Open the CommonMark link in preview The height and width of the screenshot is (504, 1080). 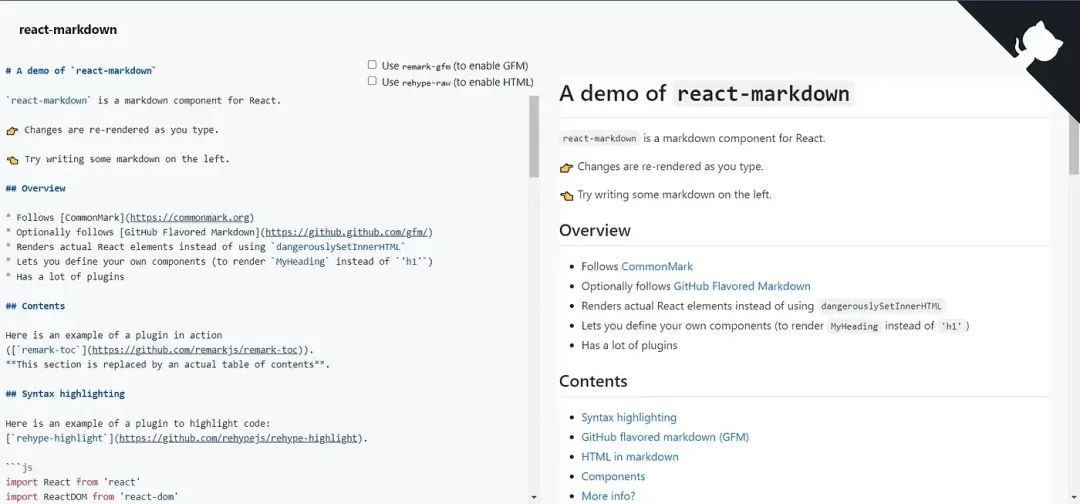pyautogui.click(x=657, y=266)
